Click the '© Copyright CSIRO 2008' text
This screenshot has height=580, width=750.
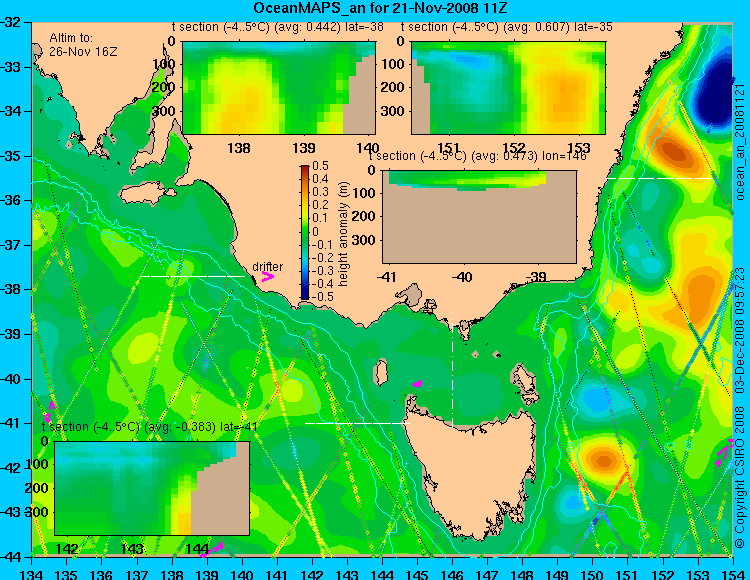740,475
